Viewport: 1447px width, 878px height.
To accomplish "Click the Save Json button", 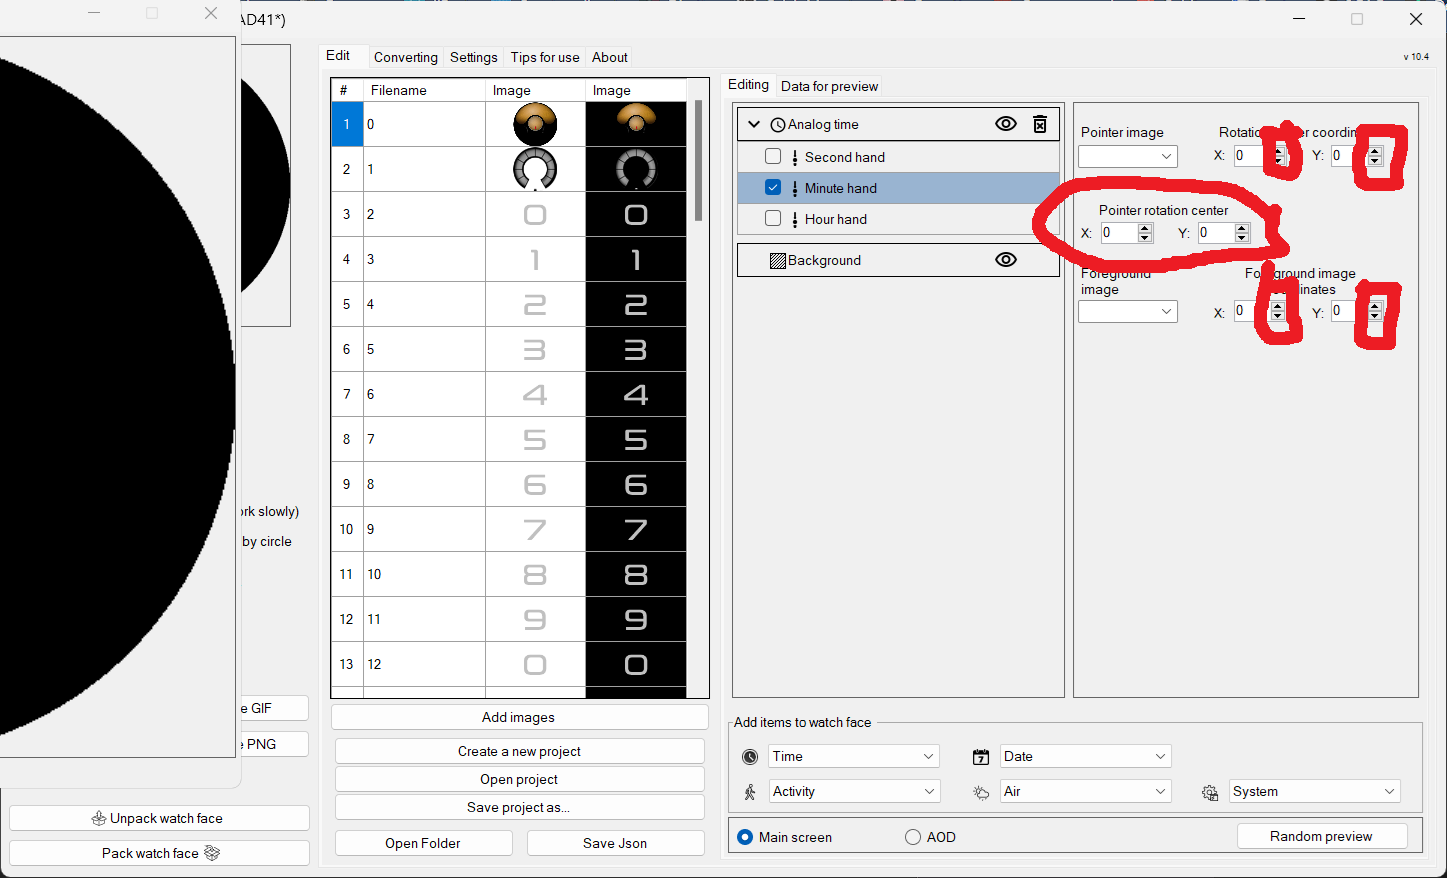I will click(615, 843).
